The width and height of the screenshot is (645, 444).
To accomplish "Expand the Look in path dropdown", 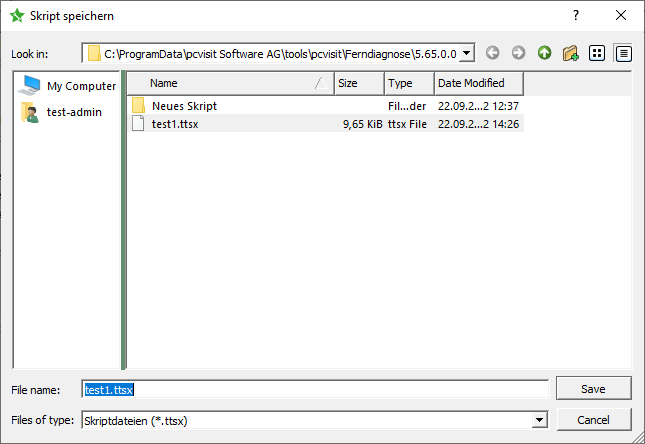I will (467, 53).
